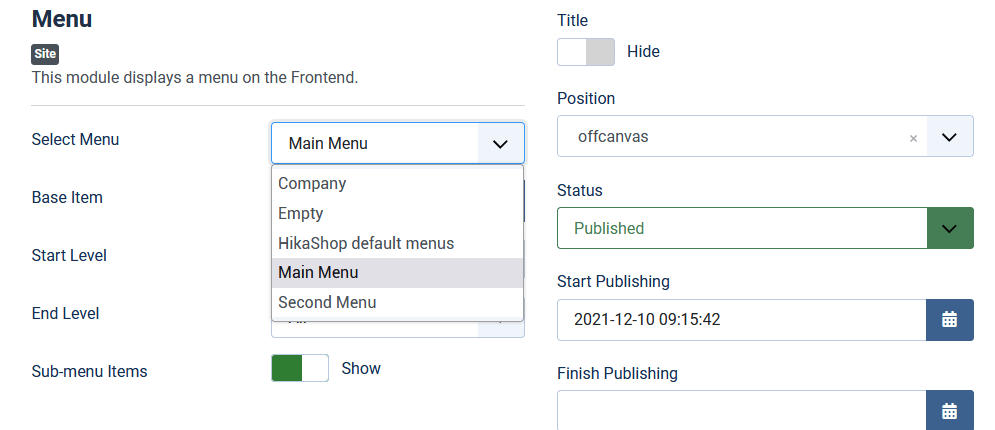Select HikaShop default menus option
Viewport: 995px width, 430px height.
tap(366, 243)
